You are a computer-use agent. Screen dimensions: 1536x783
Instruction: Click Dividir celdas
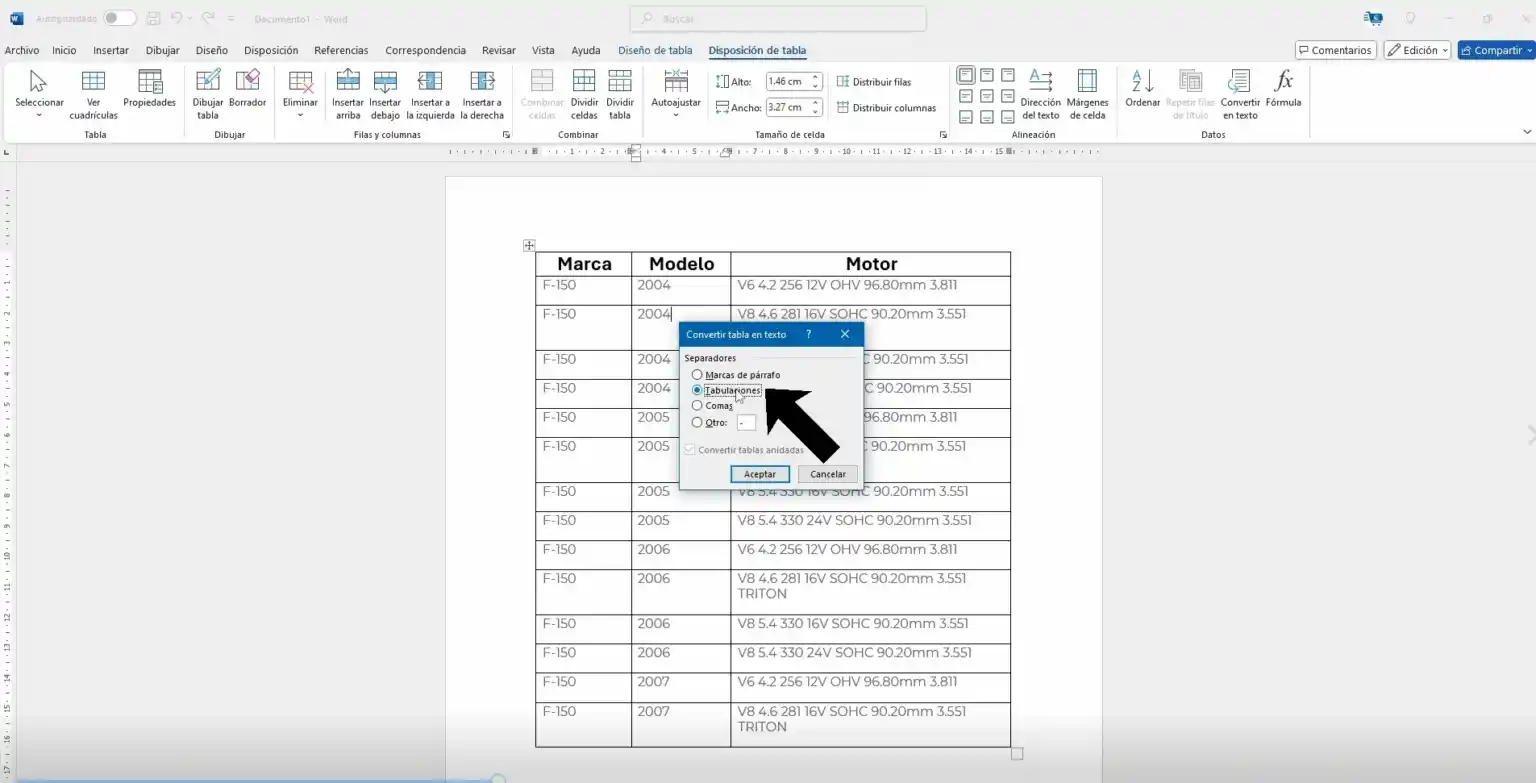coord(584,95)
